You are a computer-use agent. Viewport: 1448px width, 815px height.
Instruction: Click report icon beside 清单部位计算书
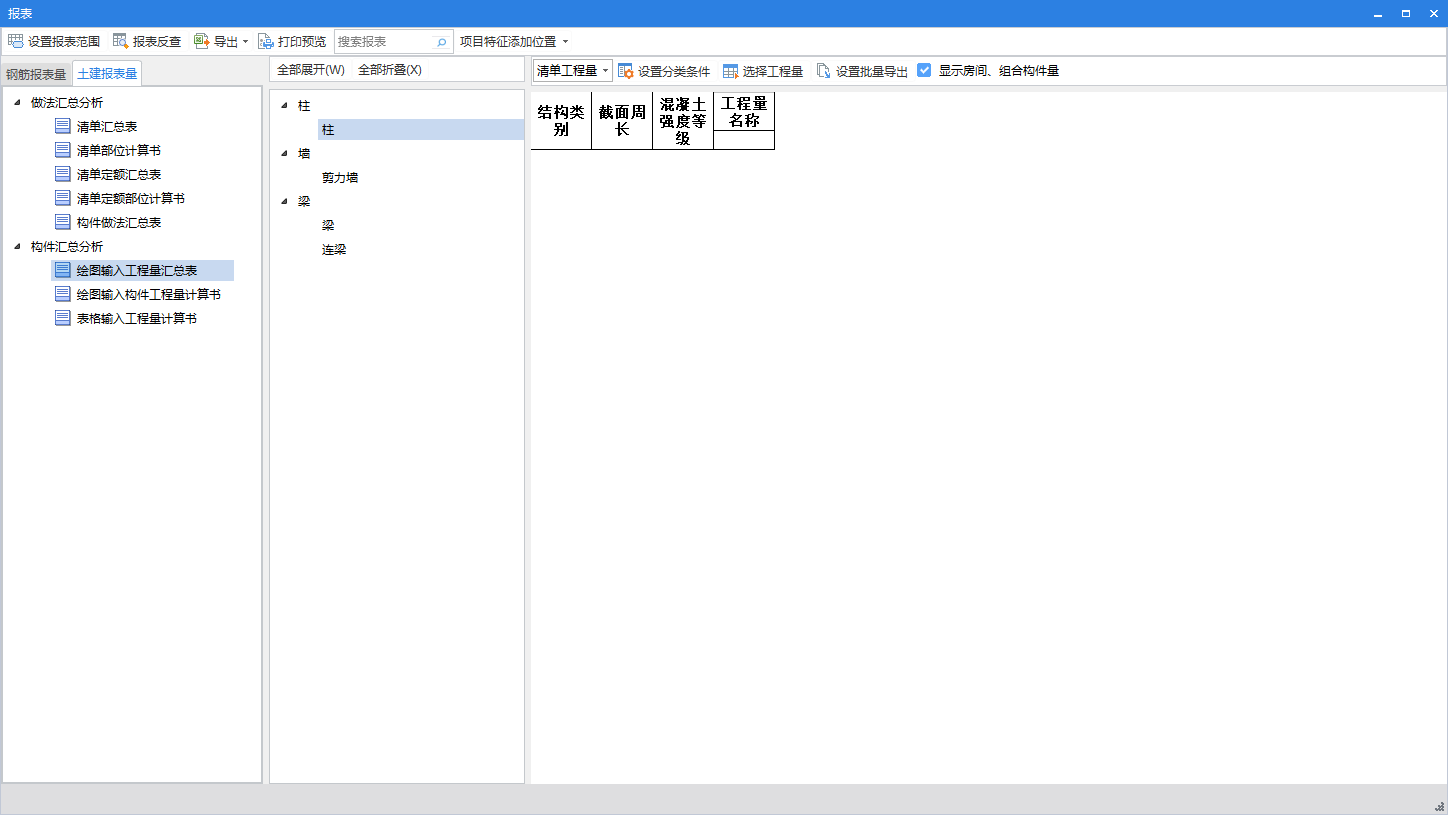pyautogui.click(x=63, y=150)
